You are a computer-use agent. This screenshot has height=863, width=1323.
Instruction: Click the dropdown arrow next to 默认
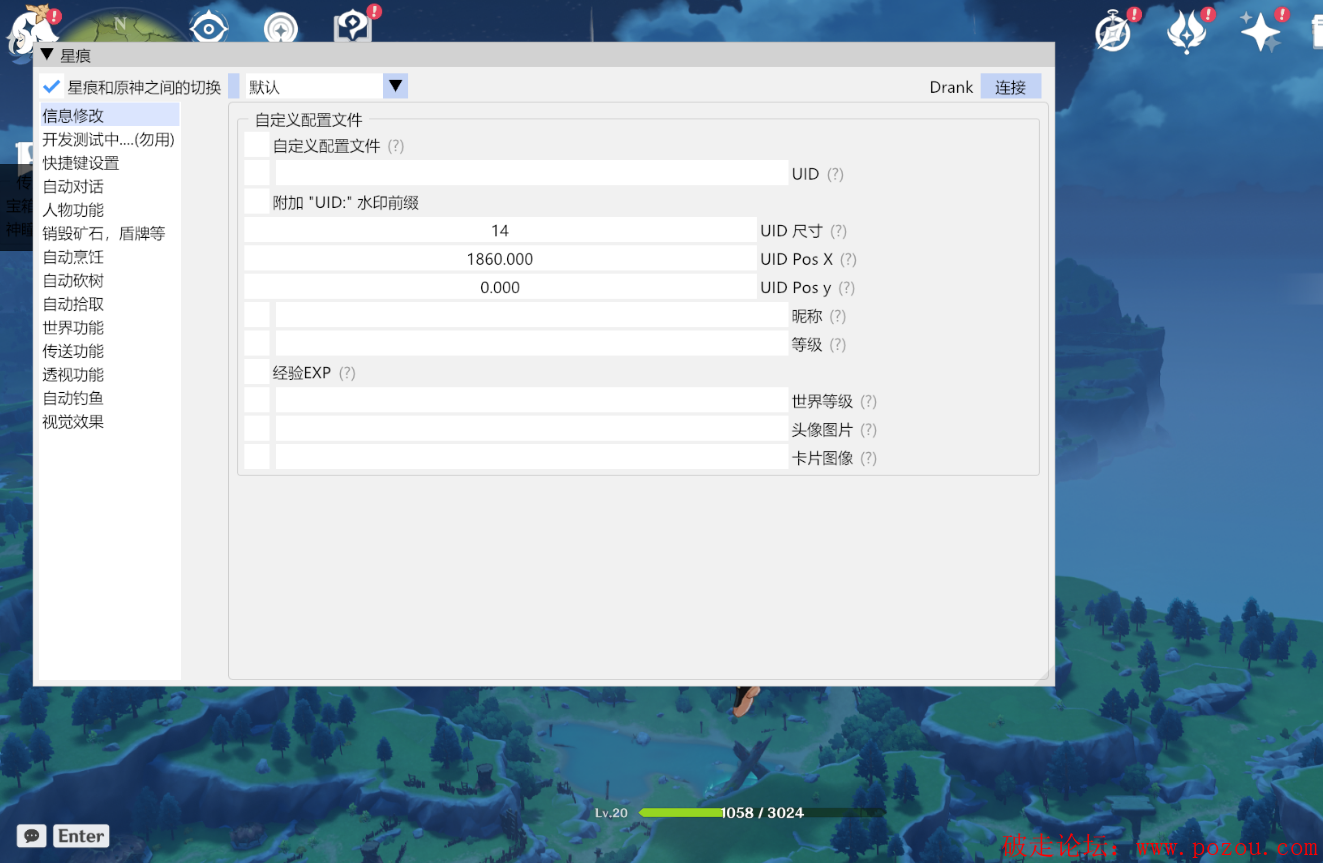[x=395, y=87]
